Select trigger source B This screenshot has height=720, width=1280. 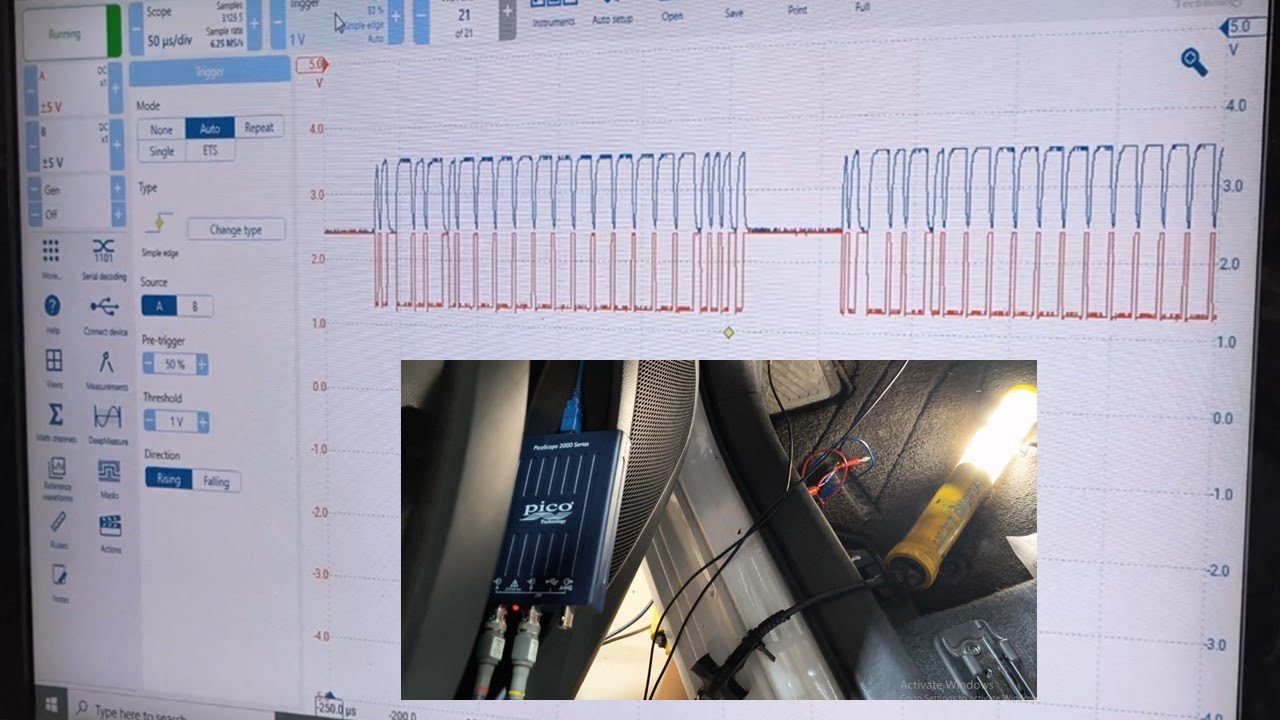[x=195, y=307]
